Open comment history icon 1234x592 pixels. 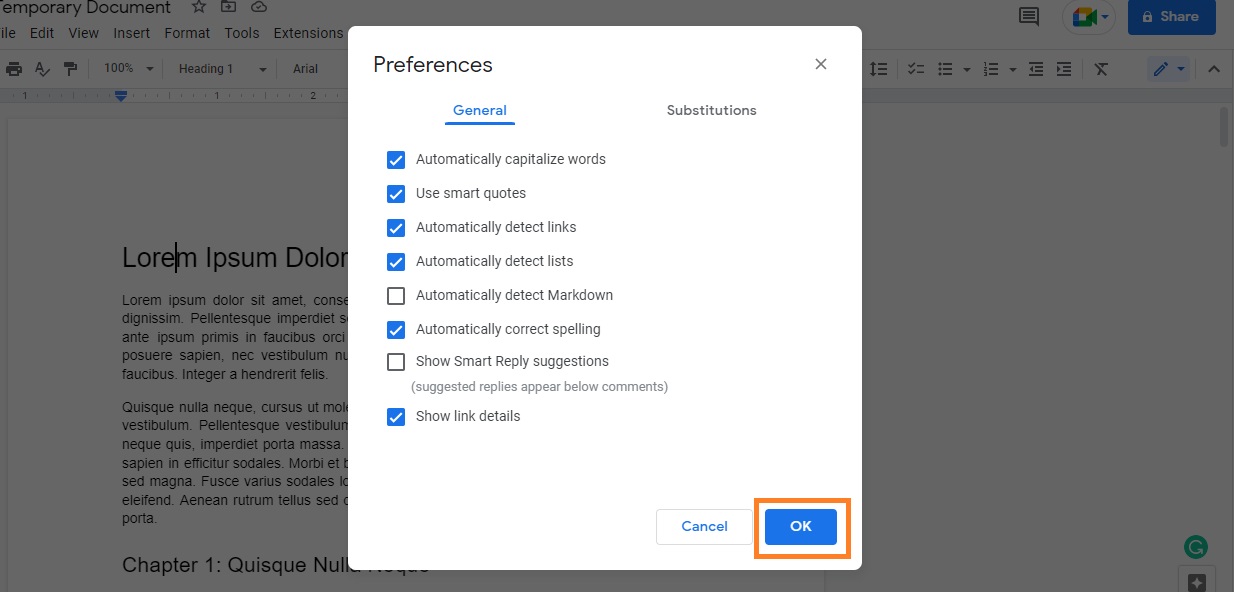tap(1028, 16)
